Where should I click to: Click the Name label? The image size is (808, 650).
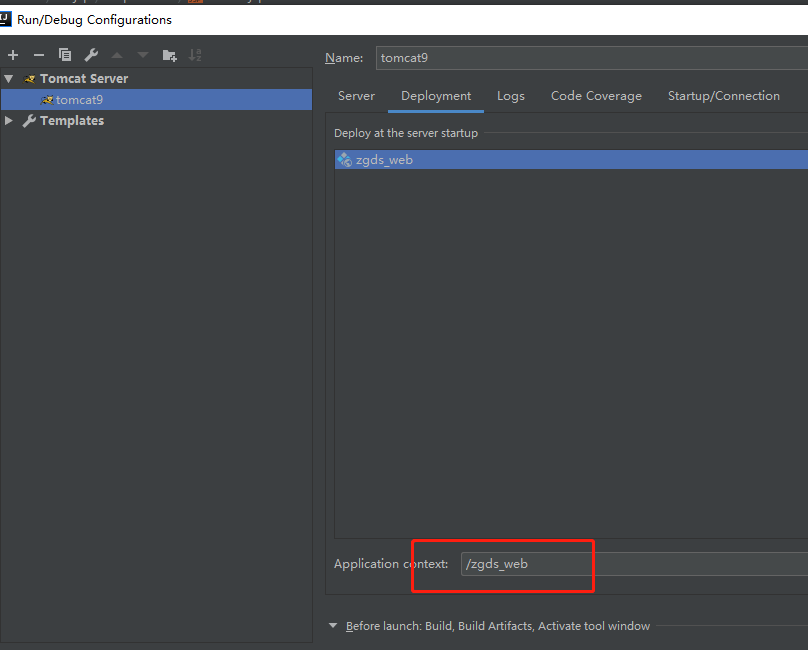coord(344,58)
